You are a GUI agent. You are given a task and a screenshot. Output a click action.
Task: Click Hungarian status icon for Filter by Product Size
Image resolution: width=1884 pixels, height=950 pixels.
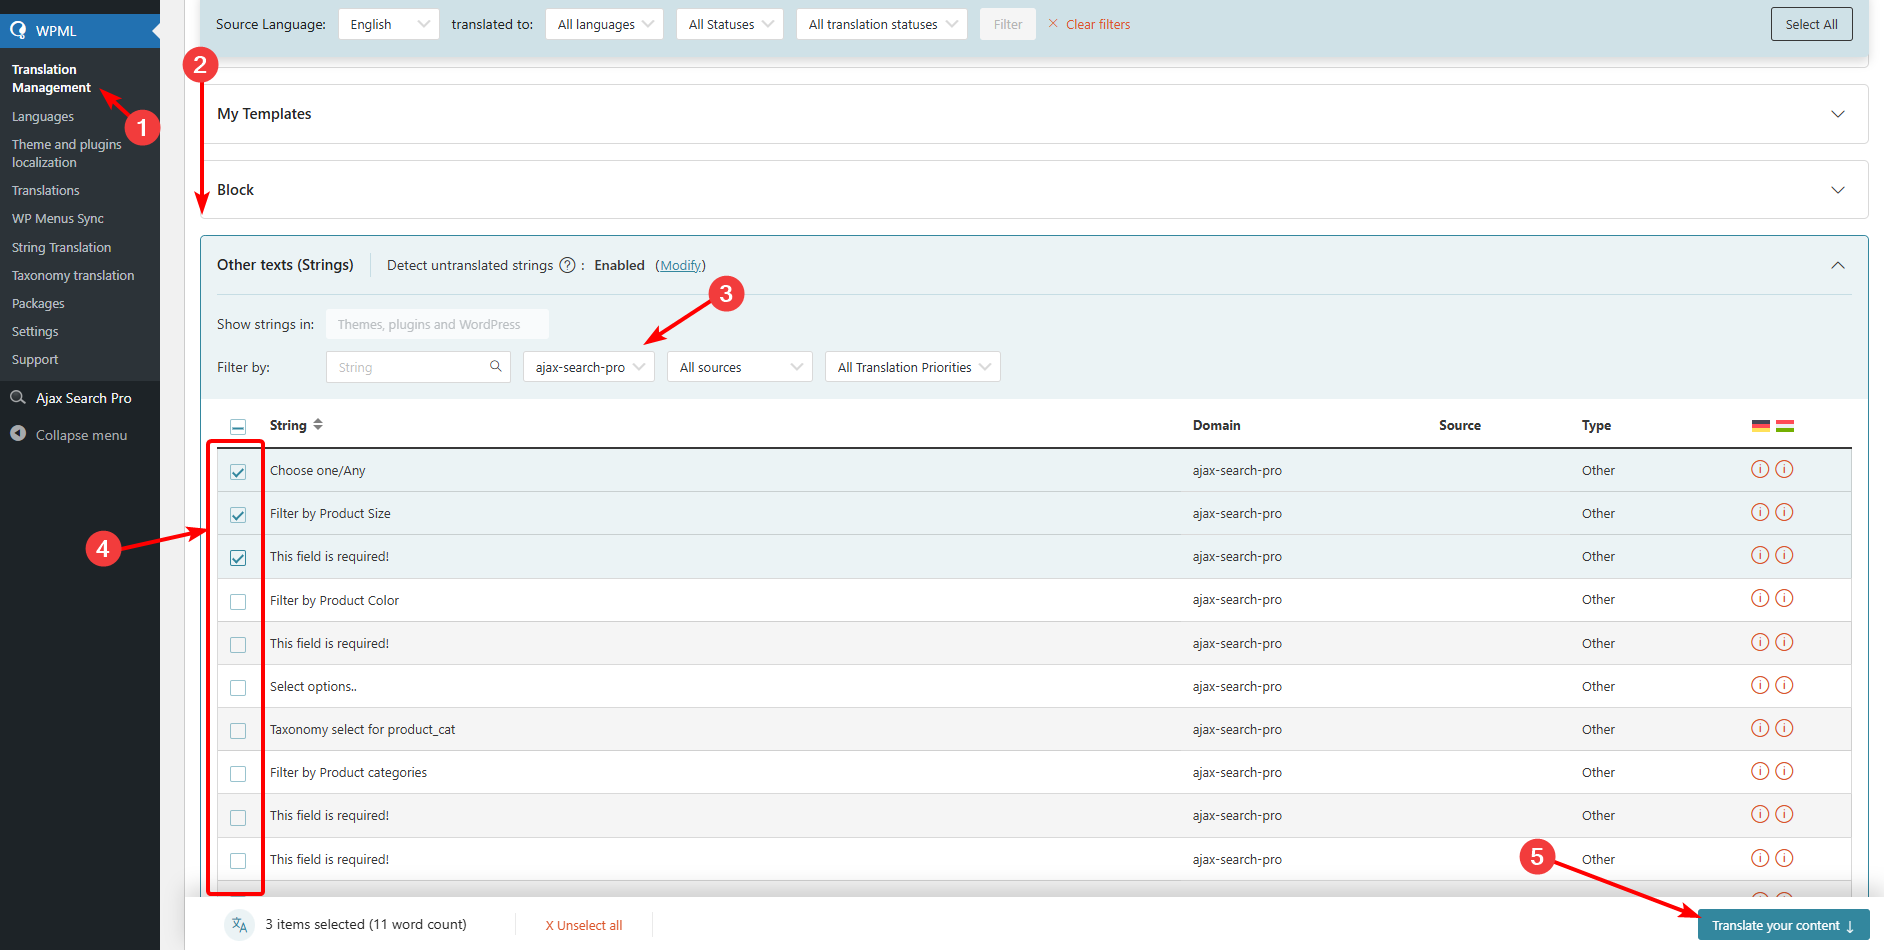click(1784, 512)
